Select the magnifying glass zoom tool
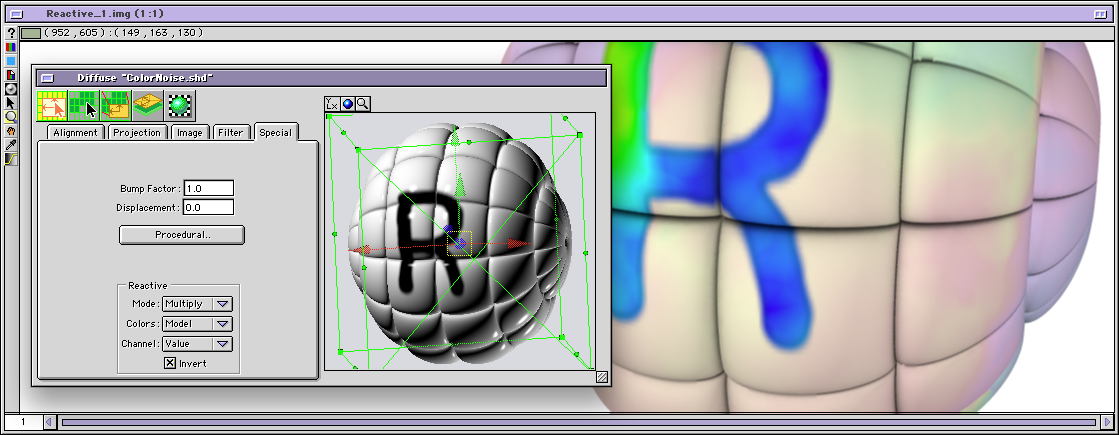 (11, 116)
